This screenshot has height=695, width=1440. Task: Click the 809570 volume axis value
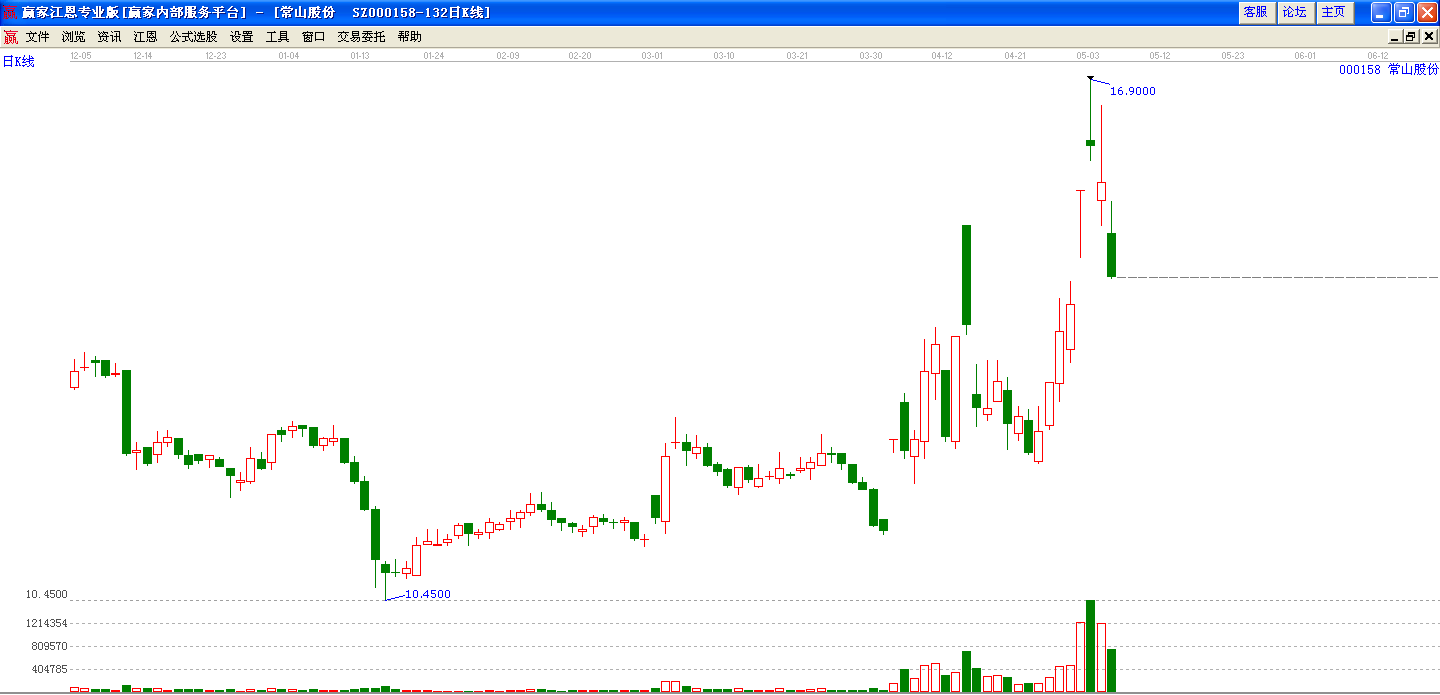(50, 646)
